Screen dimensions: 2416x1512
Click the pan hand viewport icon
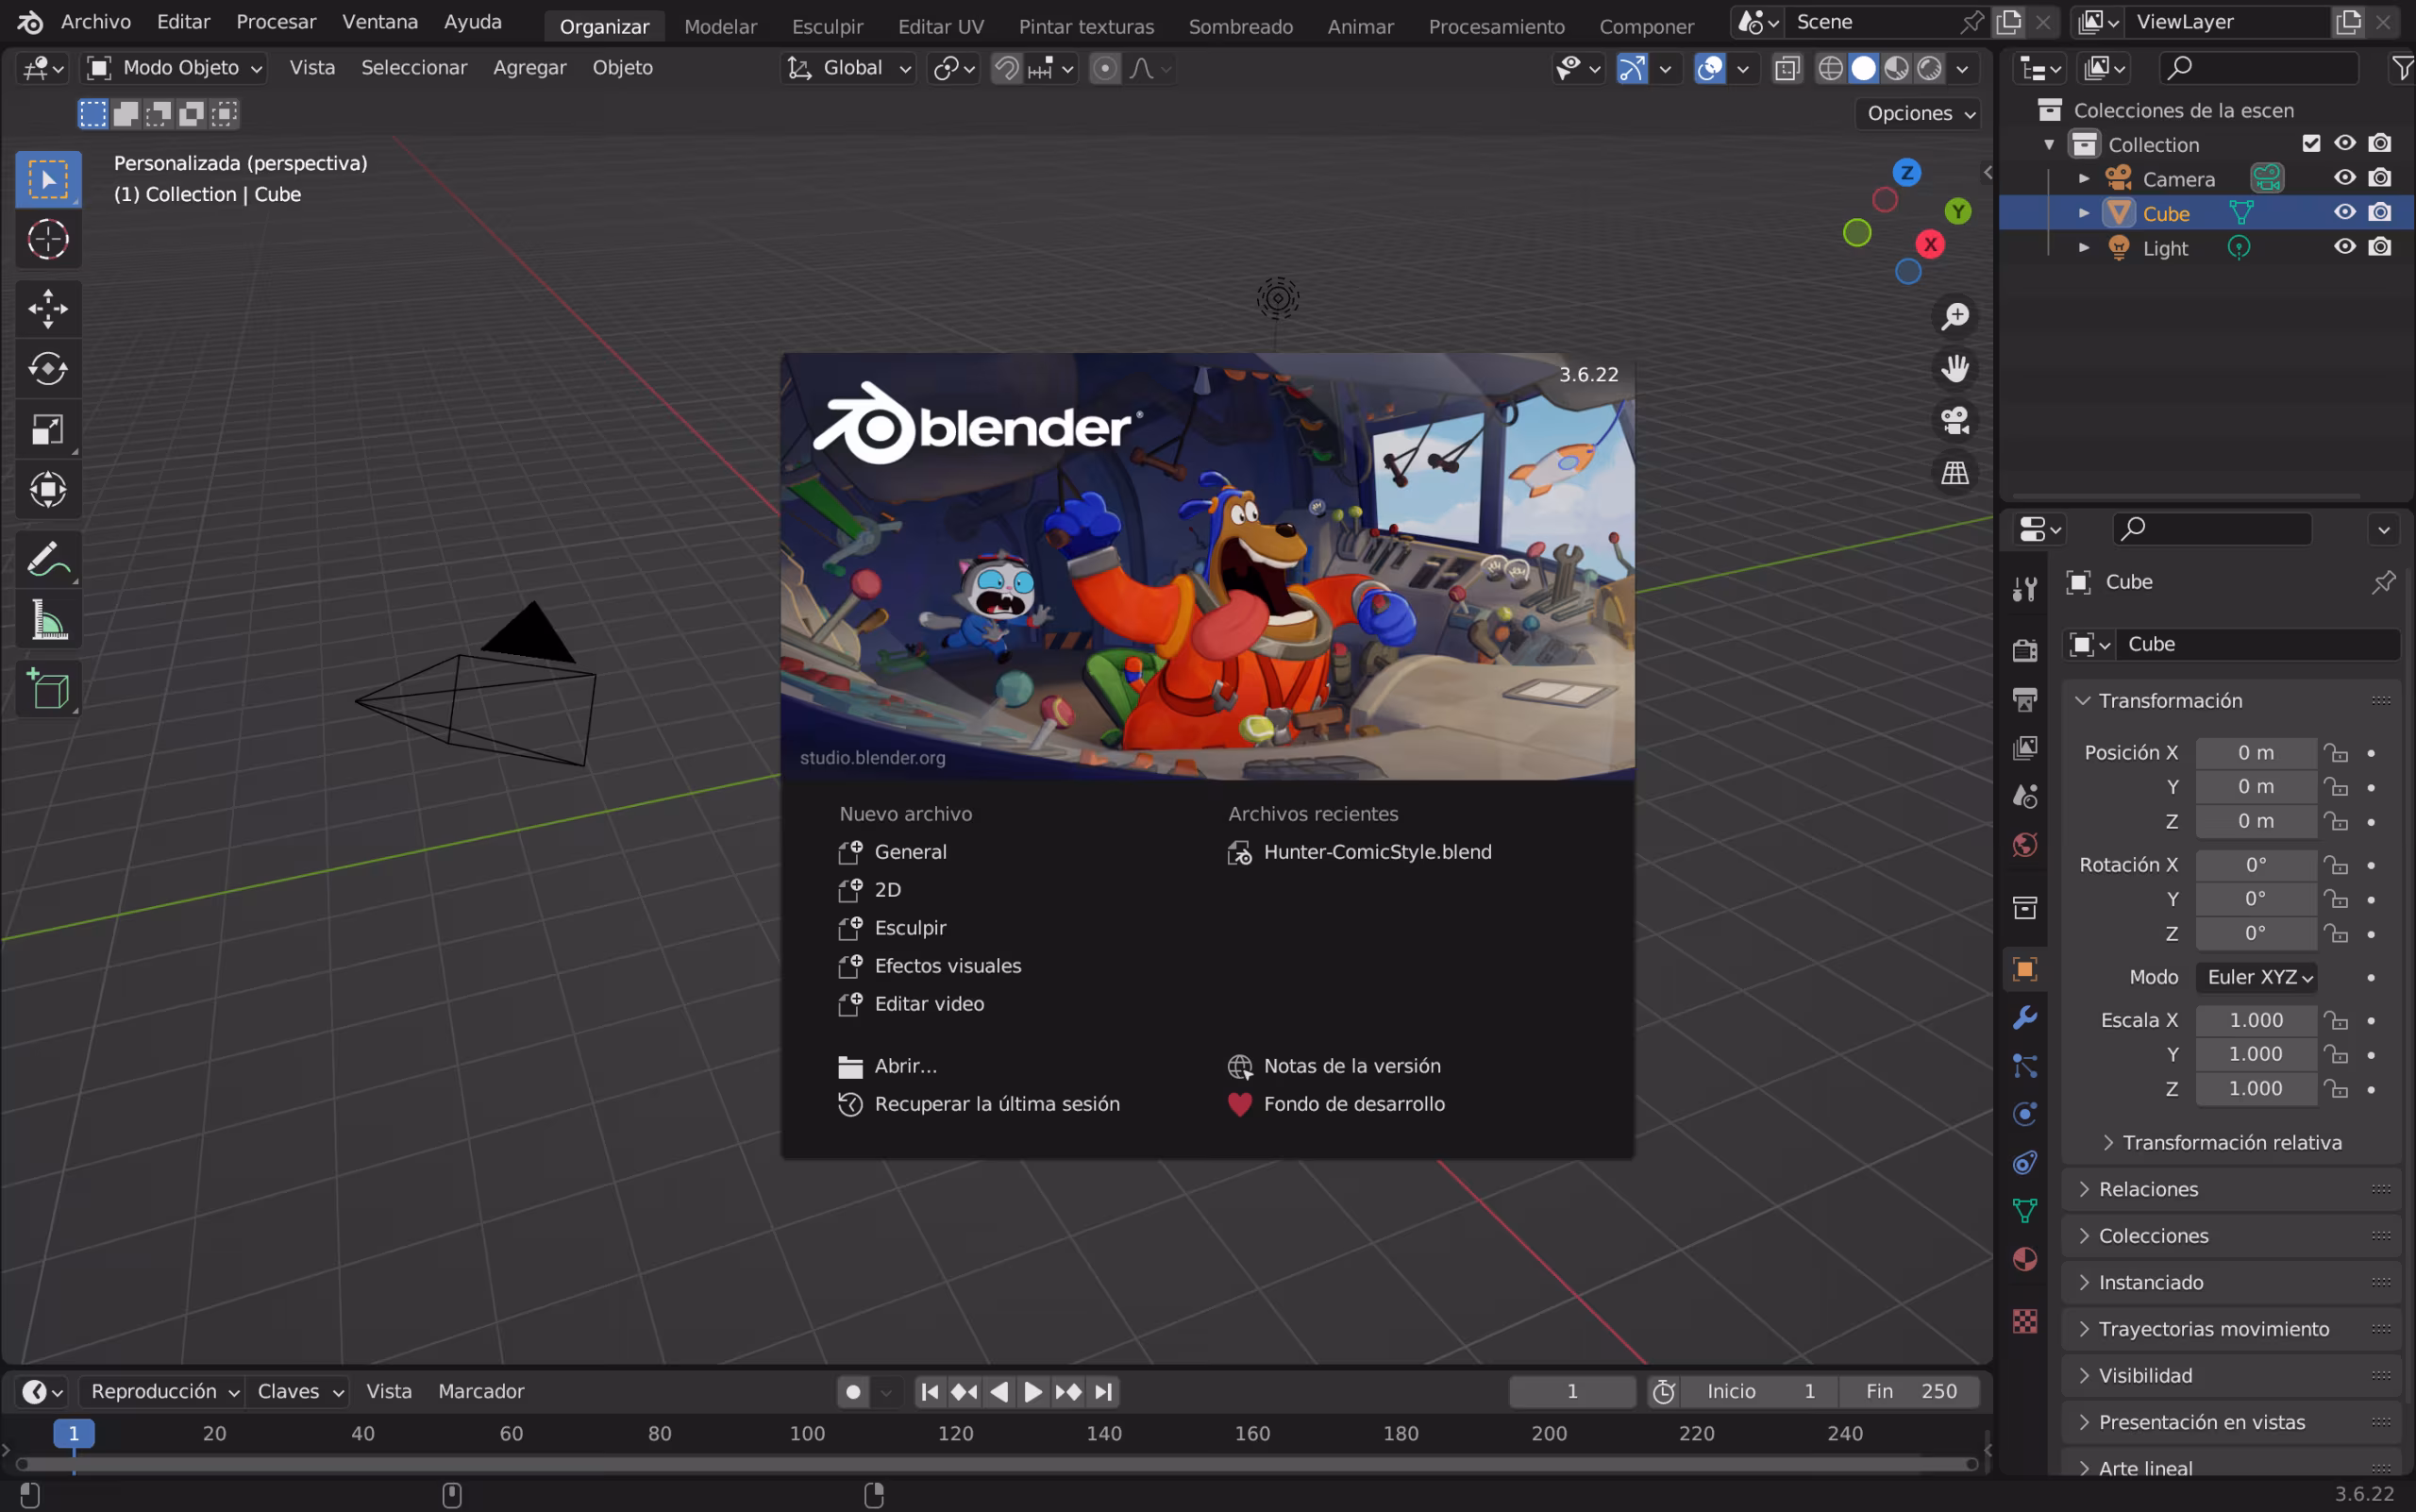pos(1955,368)
